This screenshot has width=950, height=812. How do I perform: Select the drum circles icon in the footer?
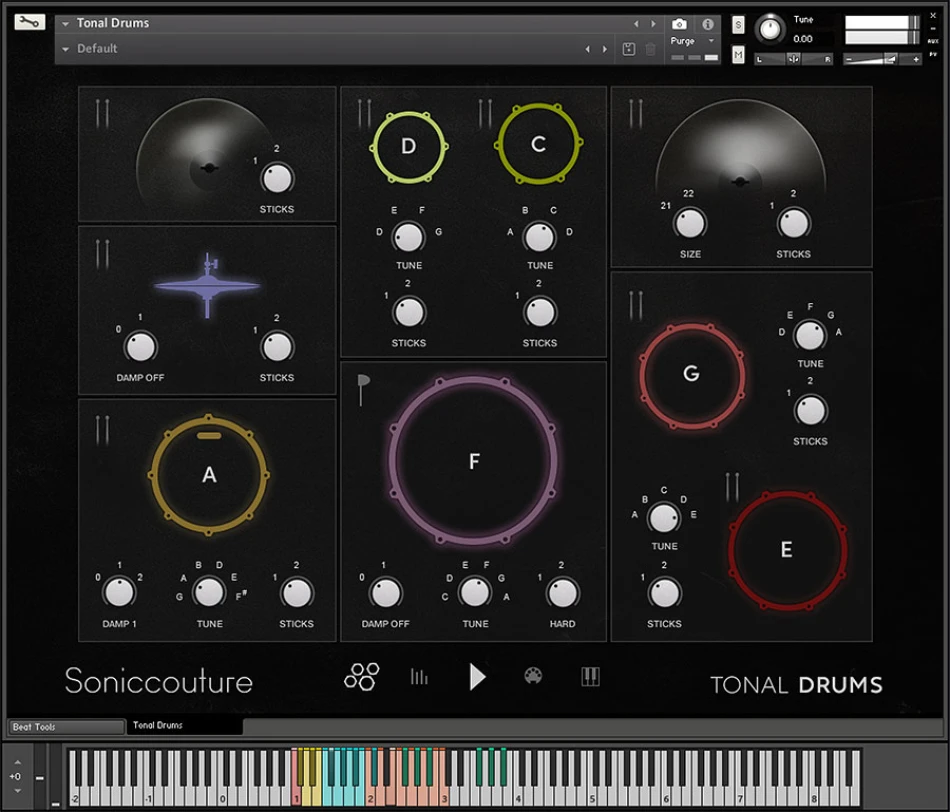(x=360, y=676)
